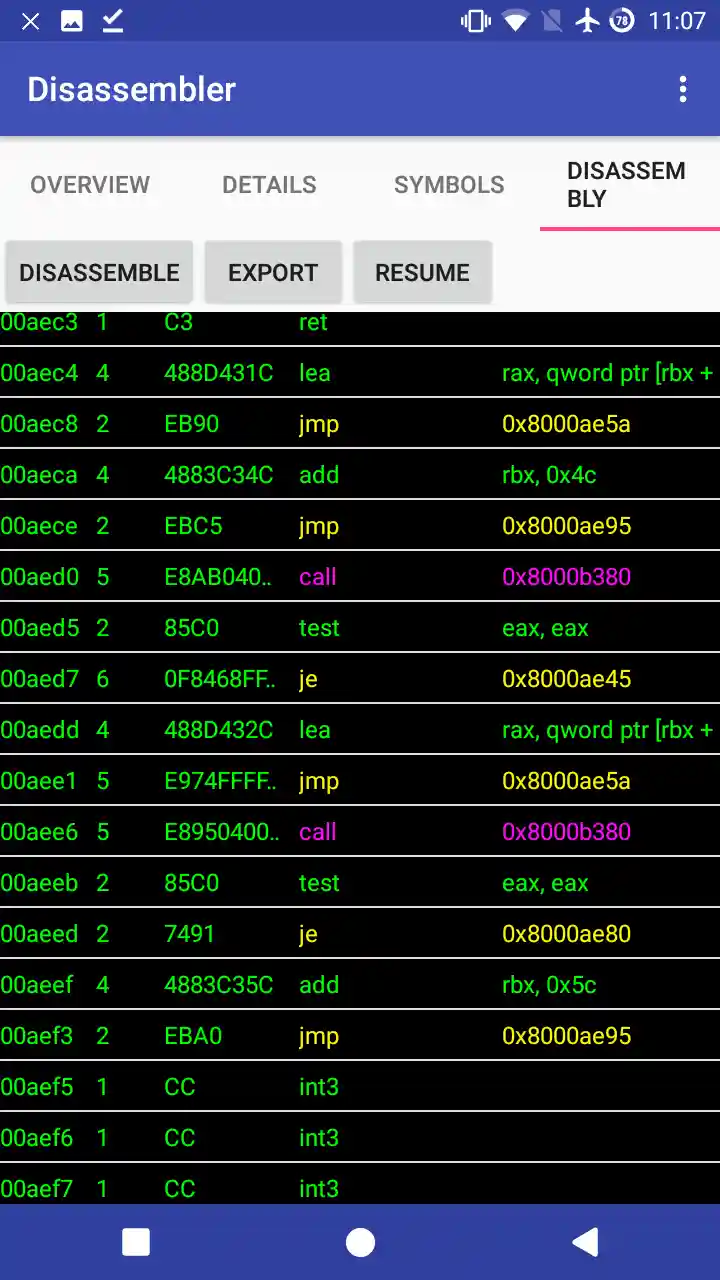Tap the je 0x8000ae80 instruction row
720x1280 pixels.
(360, 934)
